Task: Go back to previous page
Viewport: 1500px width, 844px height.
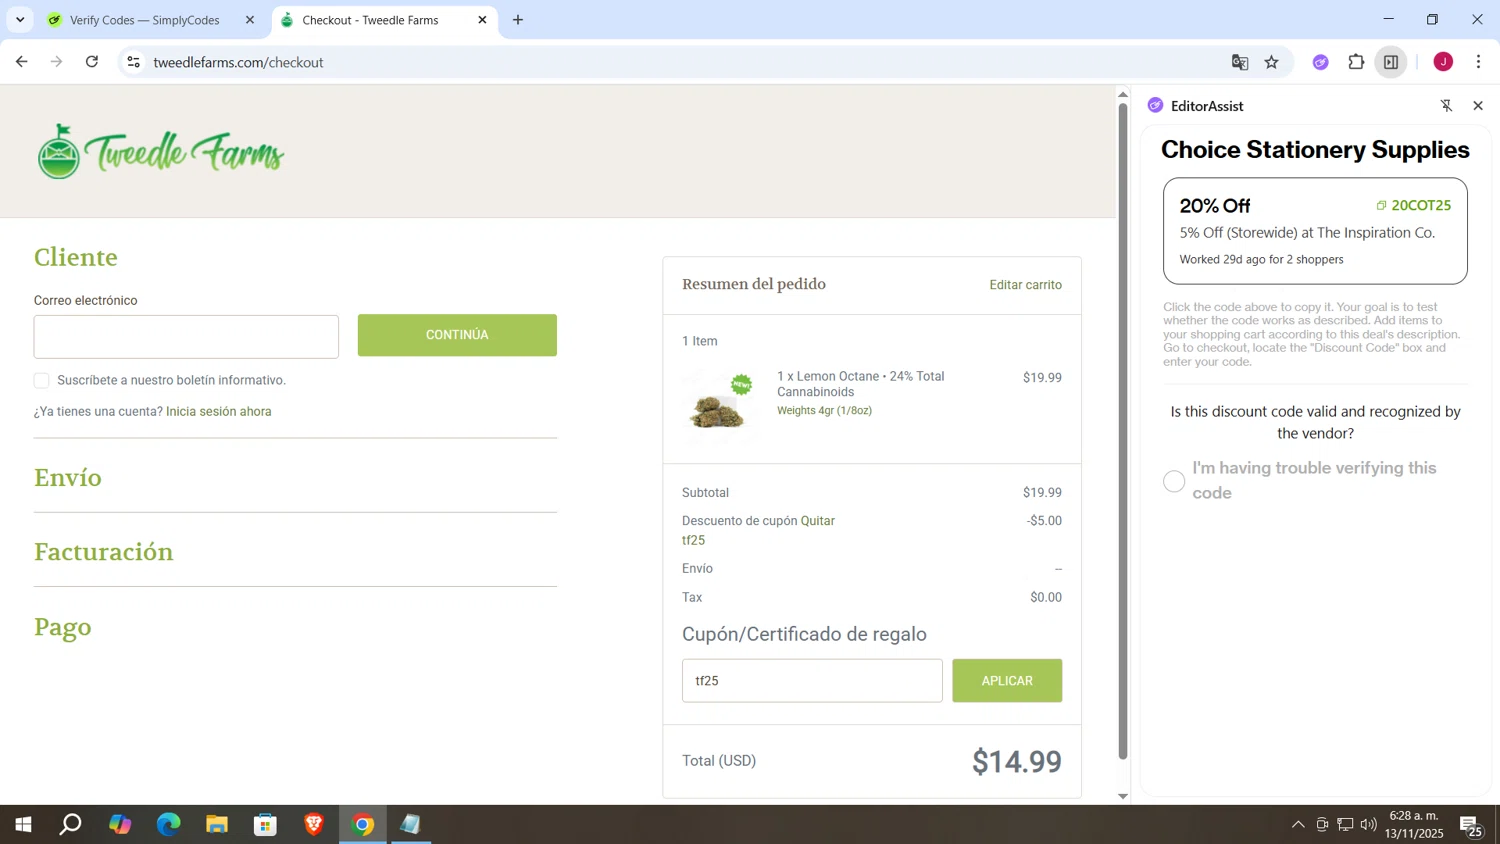Action: pyautogui.click(x=21, y=62)
